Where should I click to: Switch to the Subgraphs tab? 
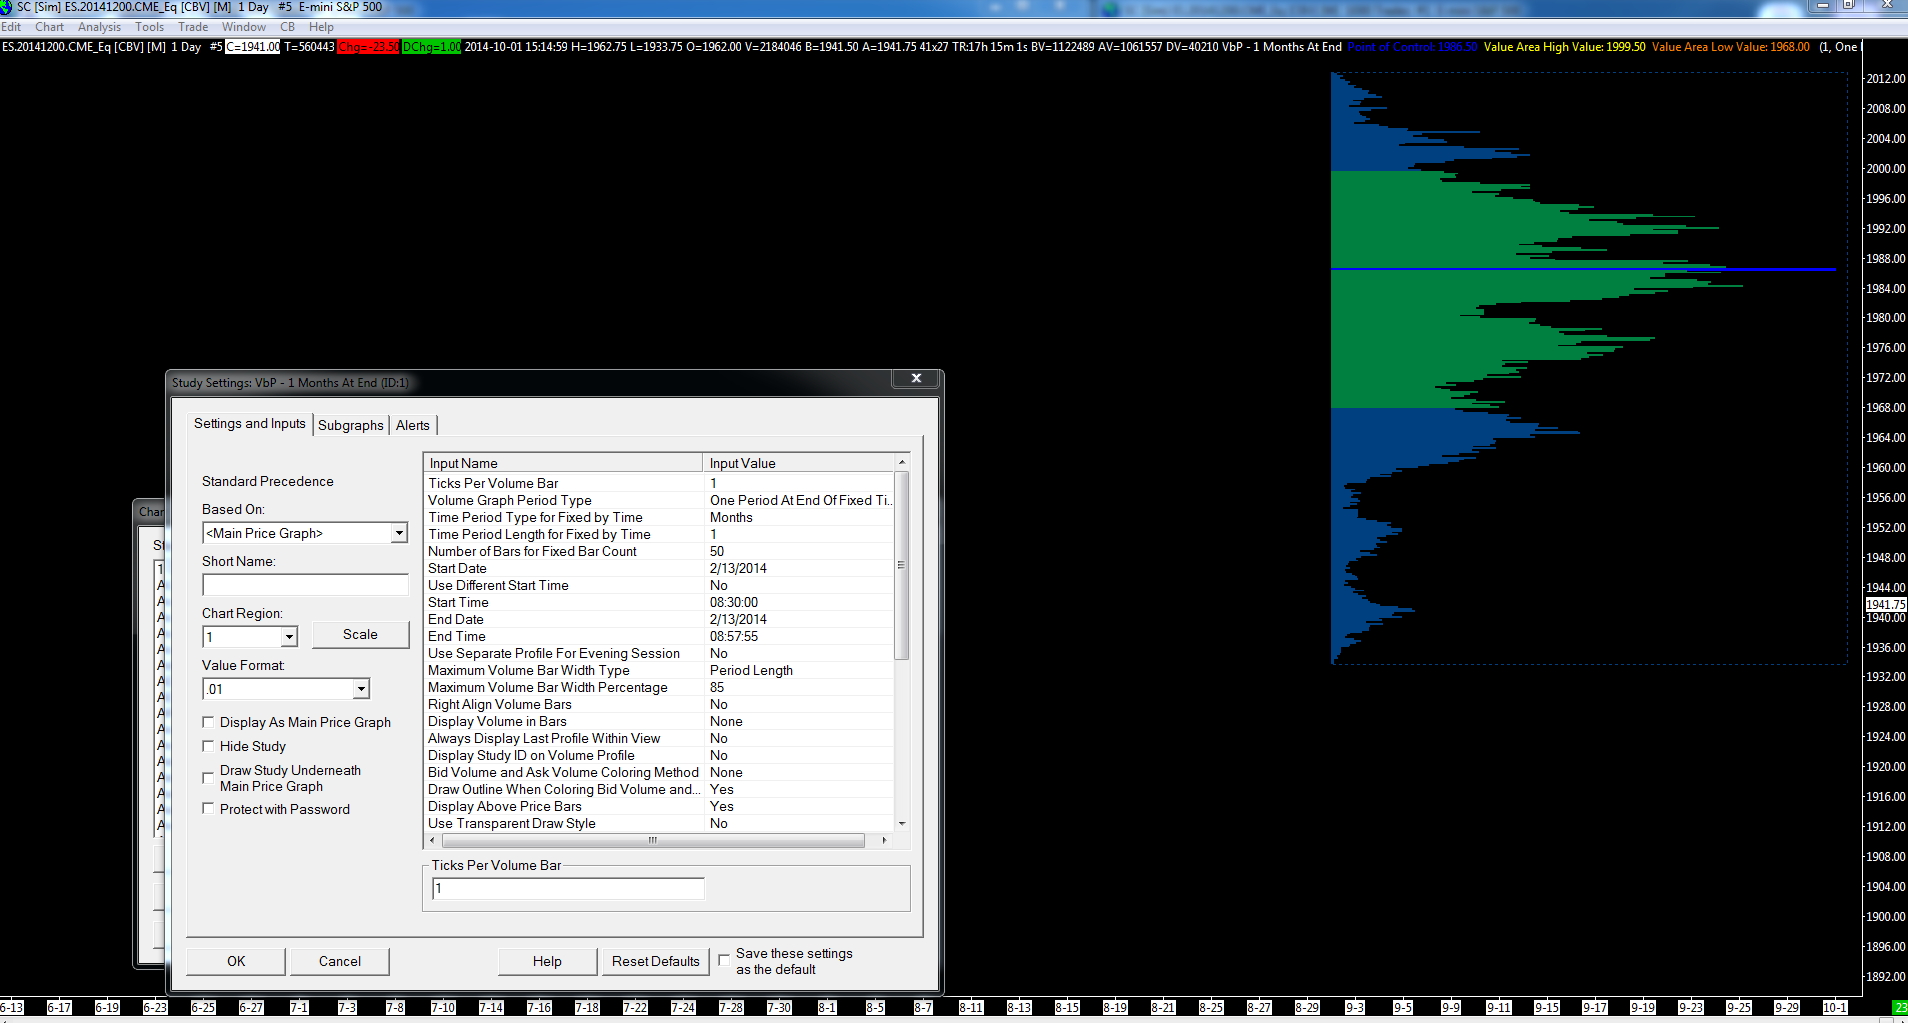pos(351,425)
